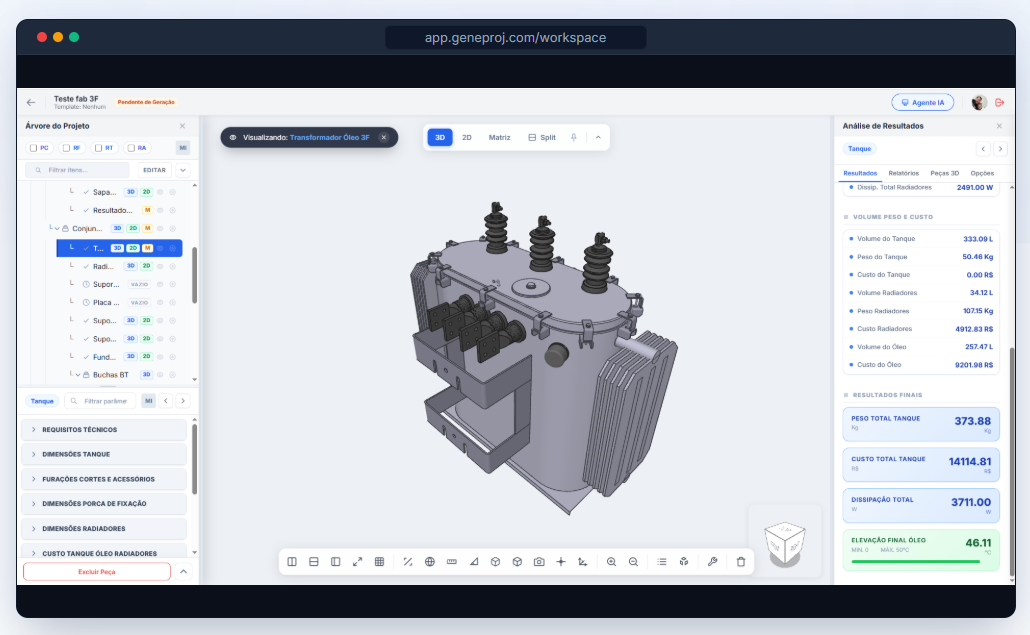Expand DIMENSÕES TANQUE section

pos(104,454)
